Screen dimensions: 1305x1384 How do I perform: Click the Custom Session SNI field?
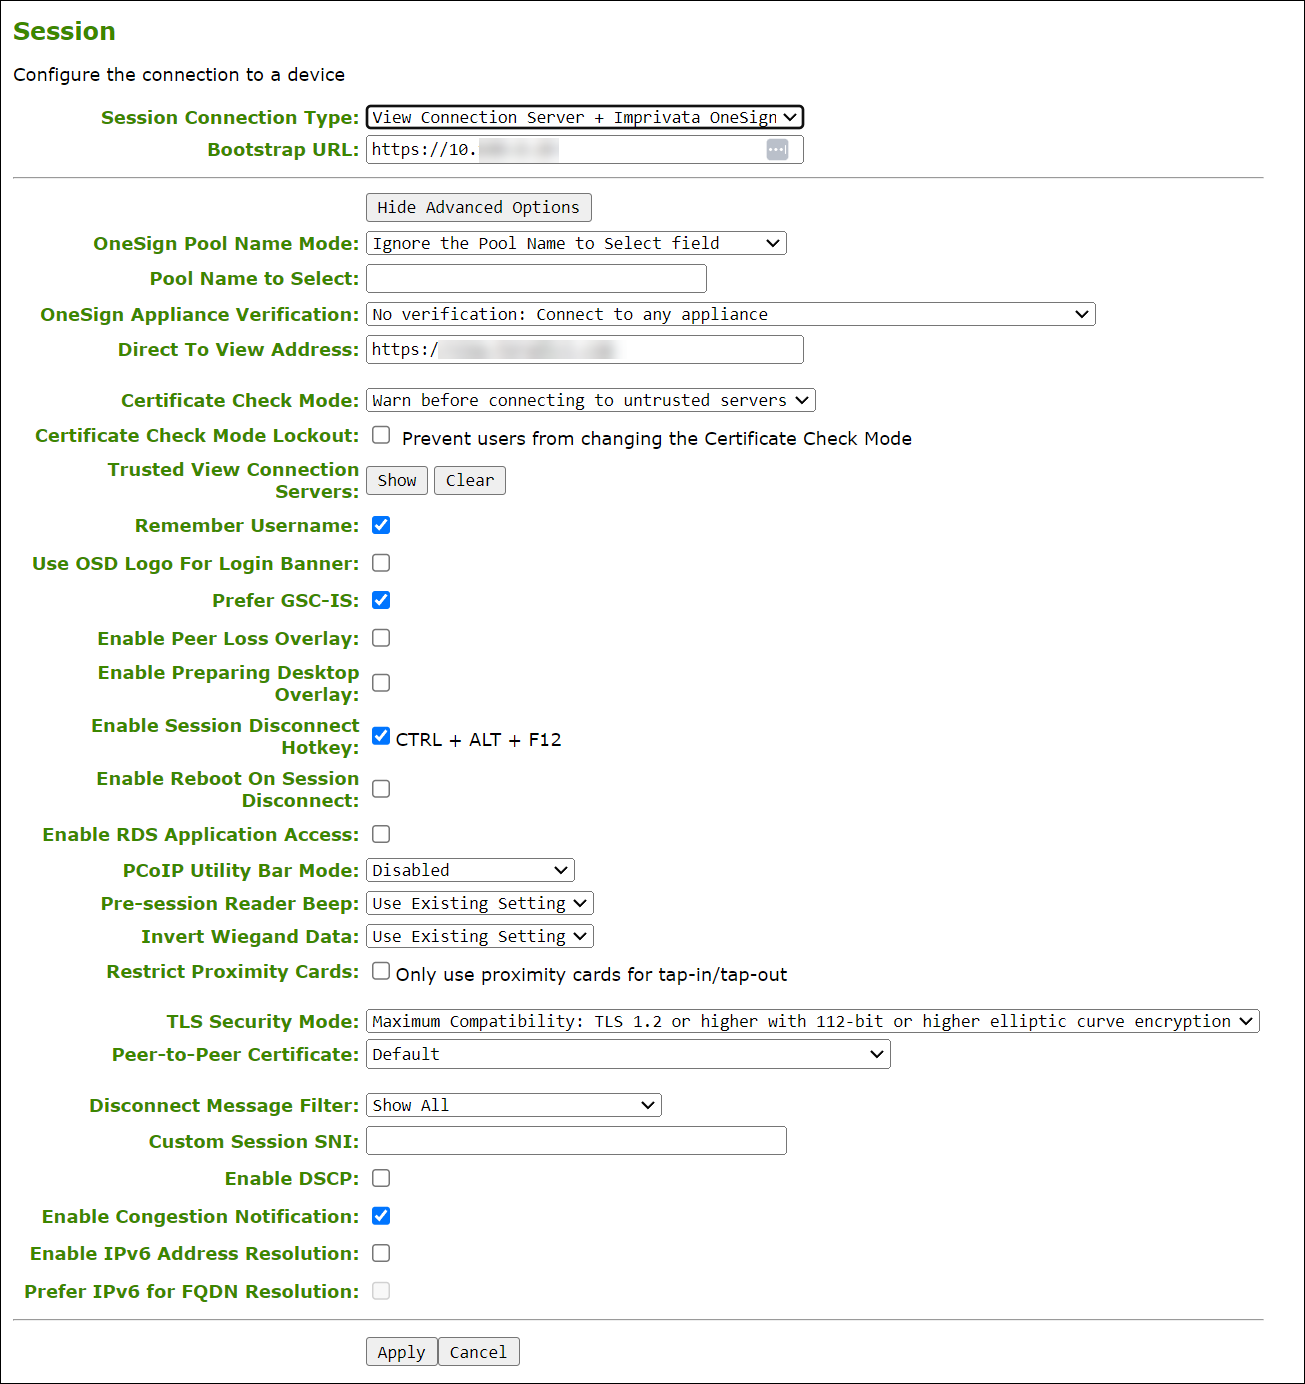pos(576,1141)
